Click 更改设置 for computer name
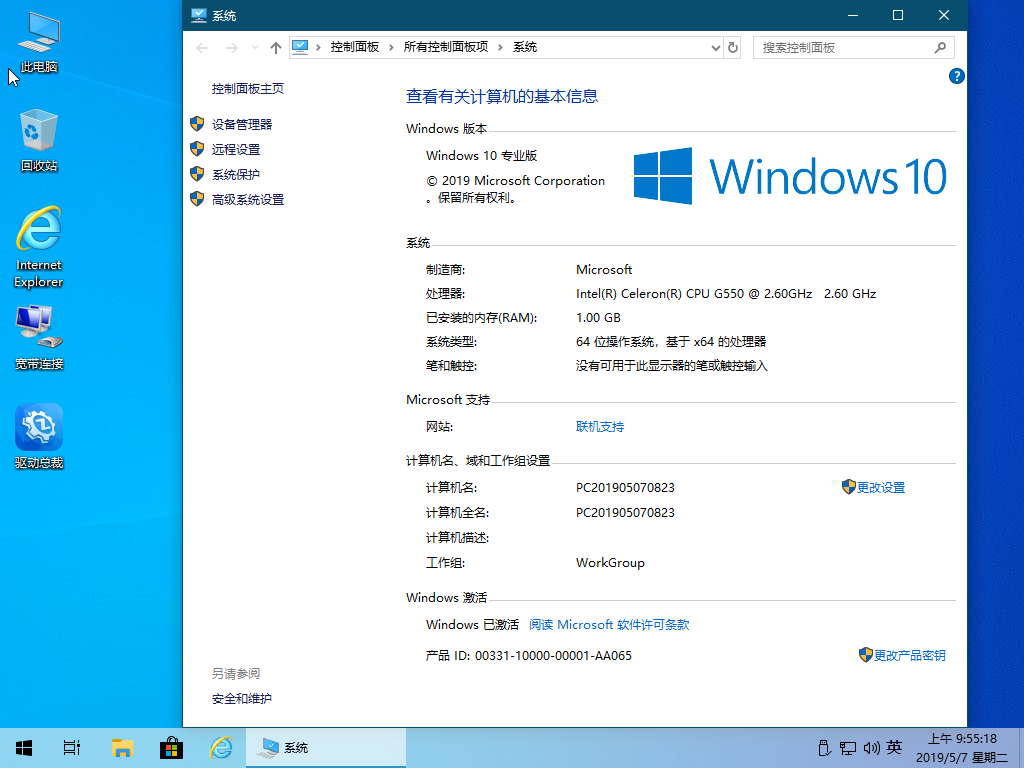1024x768 pixels. pyautogui.click(x=880, y=488)
